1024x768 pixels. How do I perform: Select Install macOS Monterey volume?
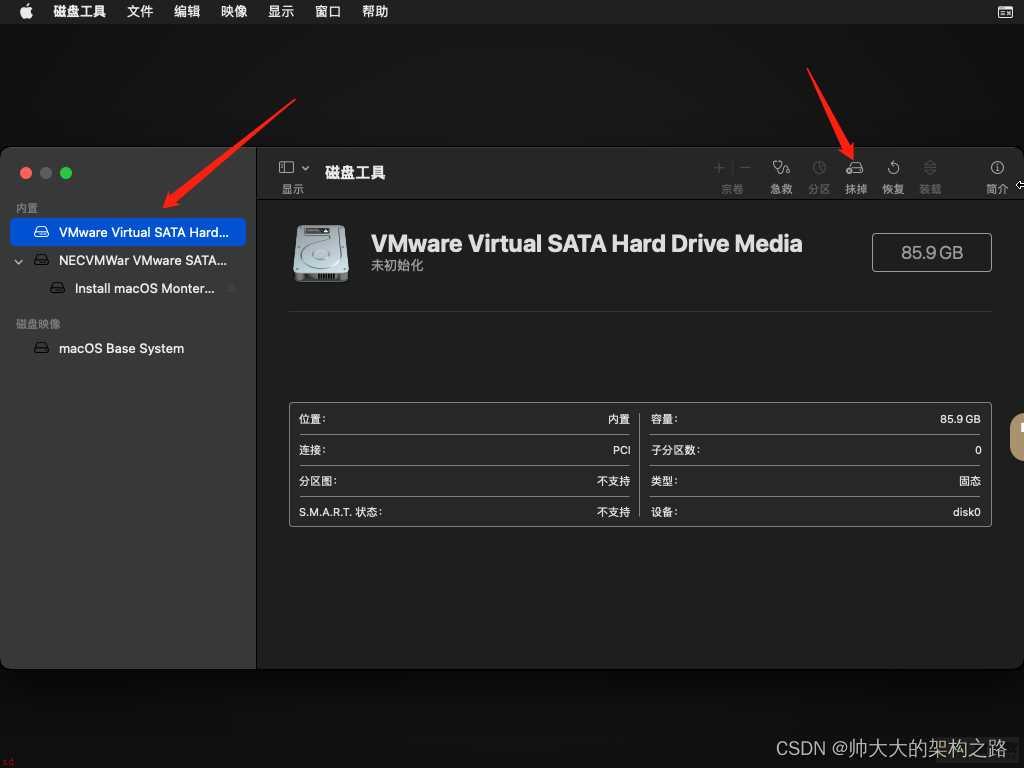coord(128,288)
